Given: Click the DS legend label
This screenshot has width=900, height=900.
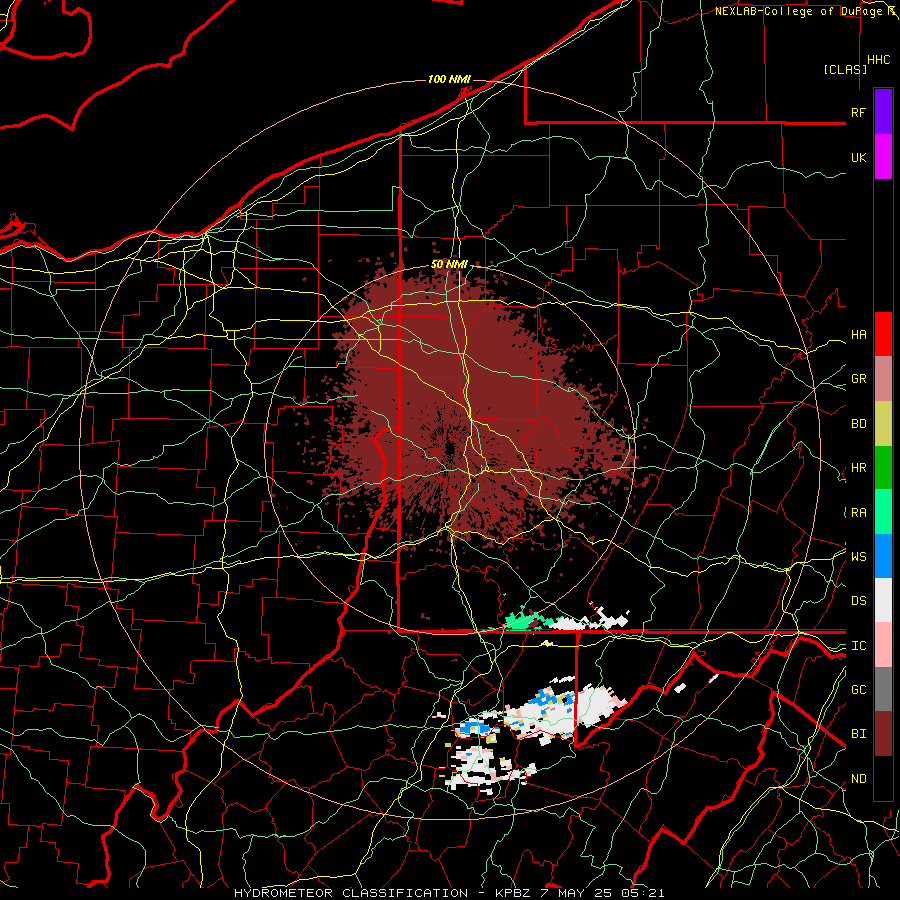Looking at the screenshot, I should 858,601.
